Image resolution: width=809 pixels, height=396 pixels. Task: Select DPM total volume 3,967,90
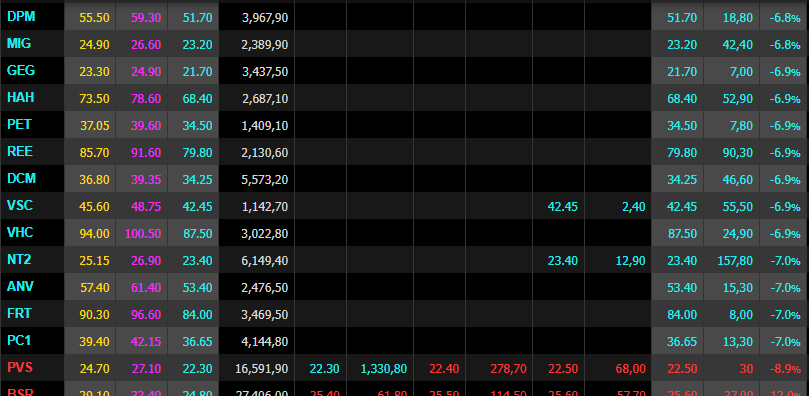pos(265,18)
